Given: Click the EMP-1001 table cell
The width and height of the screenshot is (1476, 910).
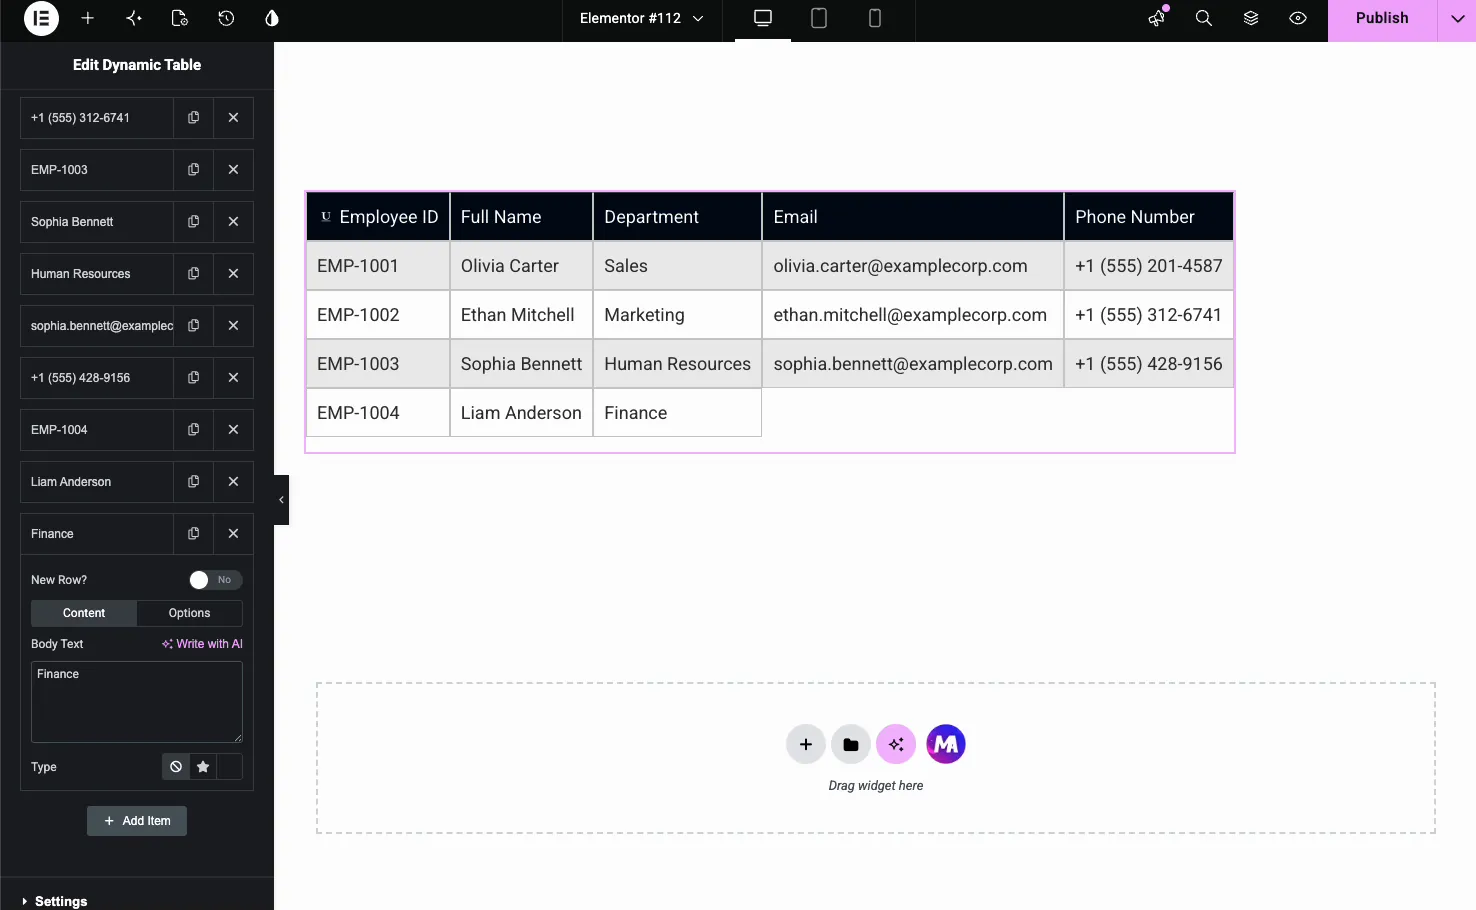Looking at the screenshot, I should pyautogui.click(x=378, y=266).
